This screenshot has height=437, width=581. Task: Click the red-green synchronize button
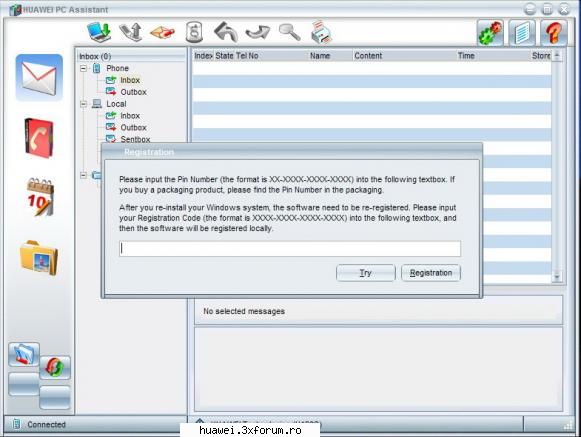[54, 367]
